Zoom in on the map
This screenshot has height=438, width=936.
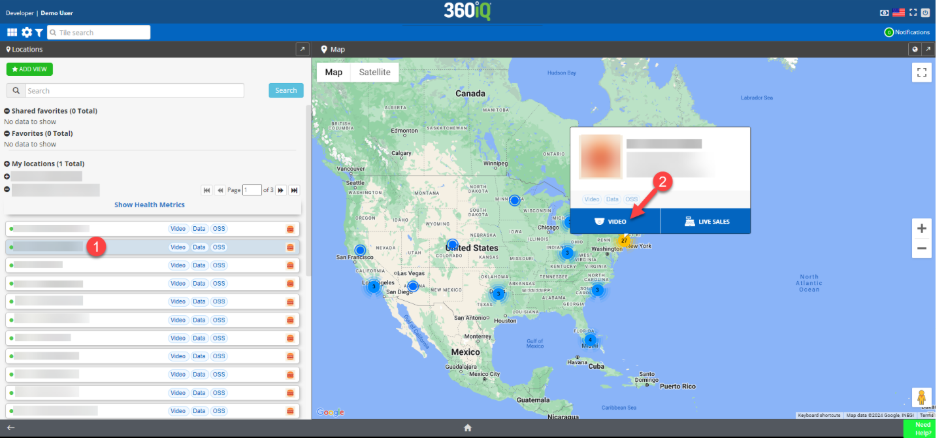pos(921,228)
